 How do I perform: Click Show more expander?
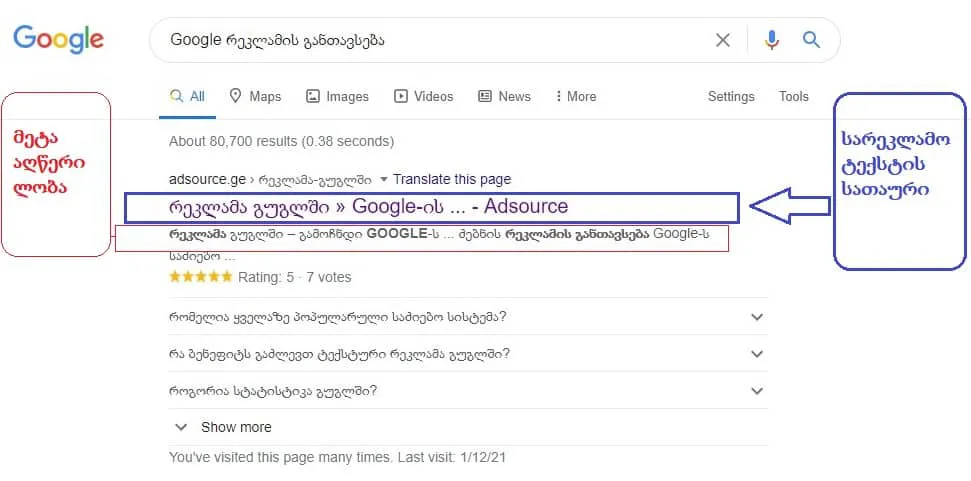(224, 427)
